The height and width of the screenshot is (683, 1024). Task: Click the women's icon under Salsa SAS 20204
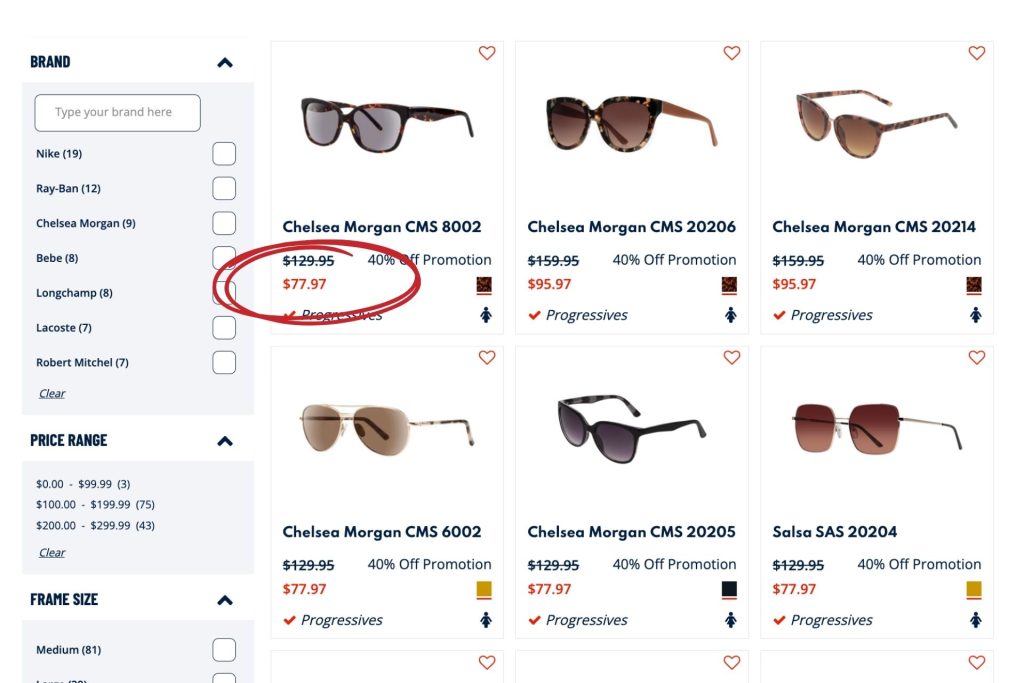click(976, 620)
